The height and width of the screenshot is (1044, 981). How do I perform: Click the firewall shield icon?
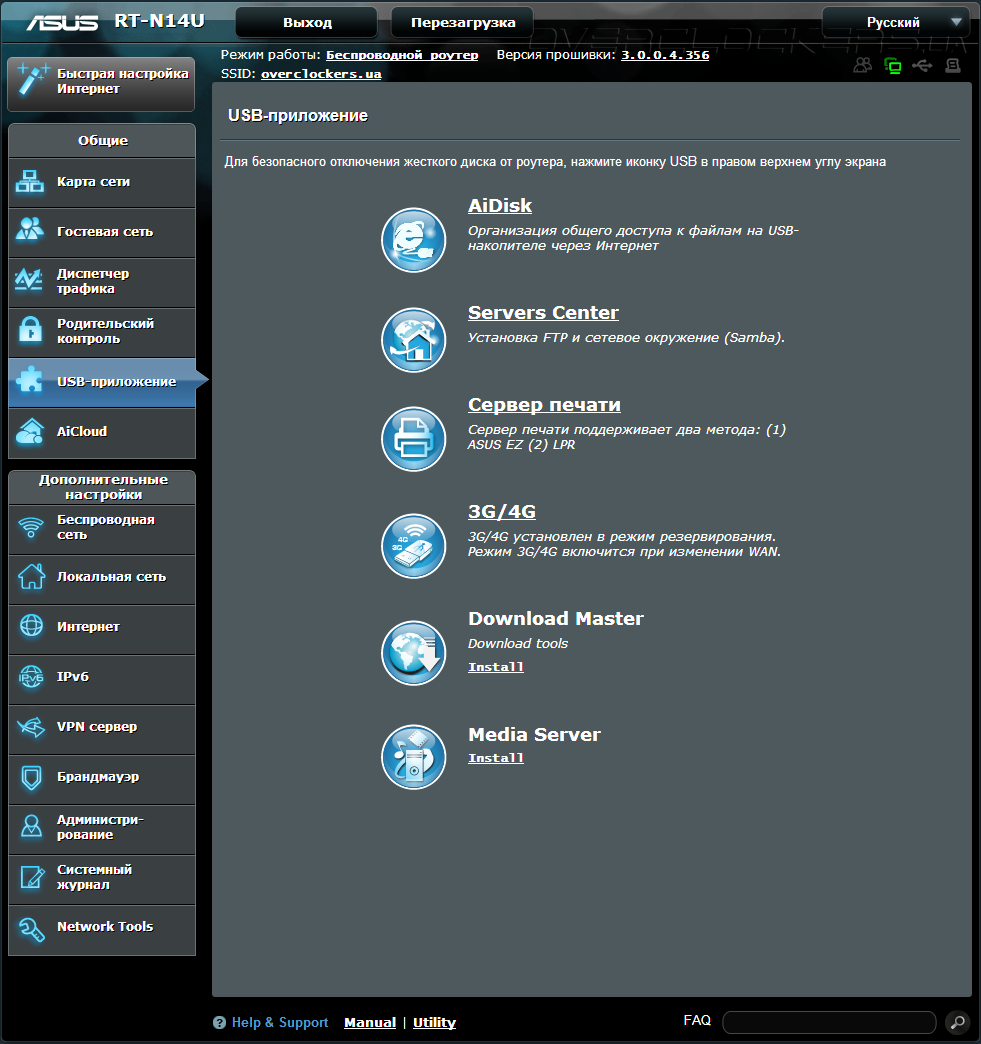point(31,777)
